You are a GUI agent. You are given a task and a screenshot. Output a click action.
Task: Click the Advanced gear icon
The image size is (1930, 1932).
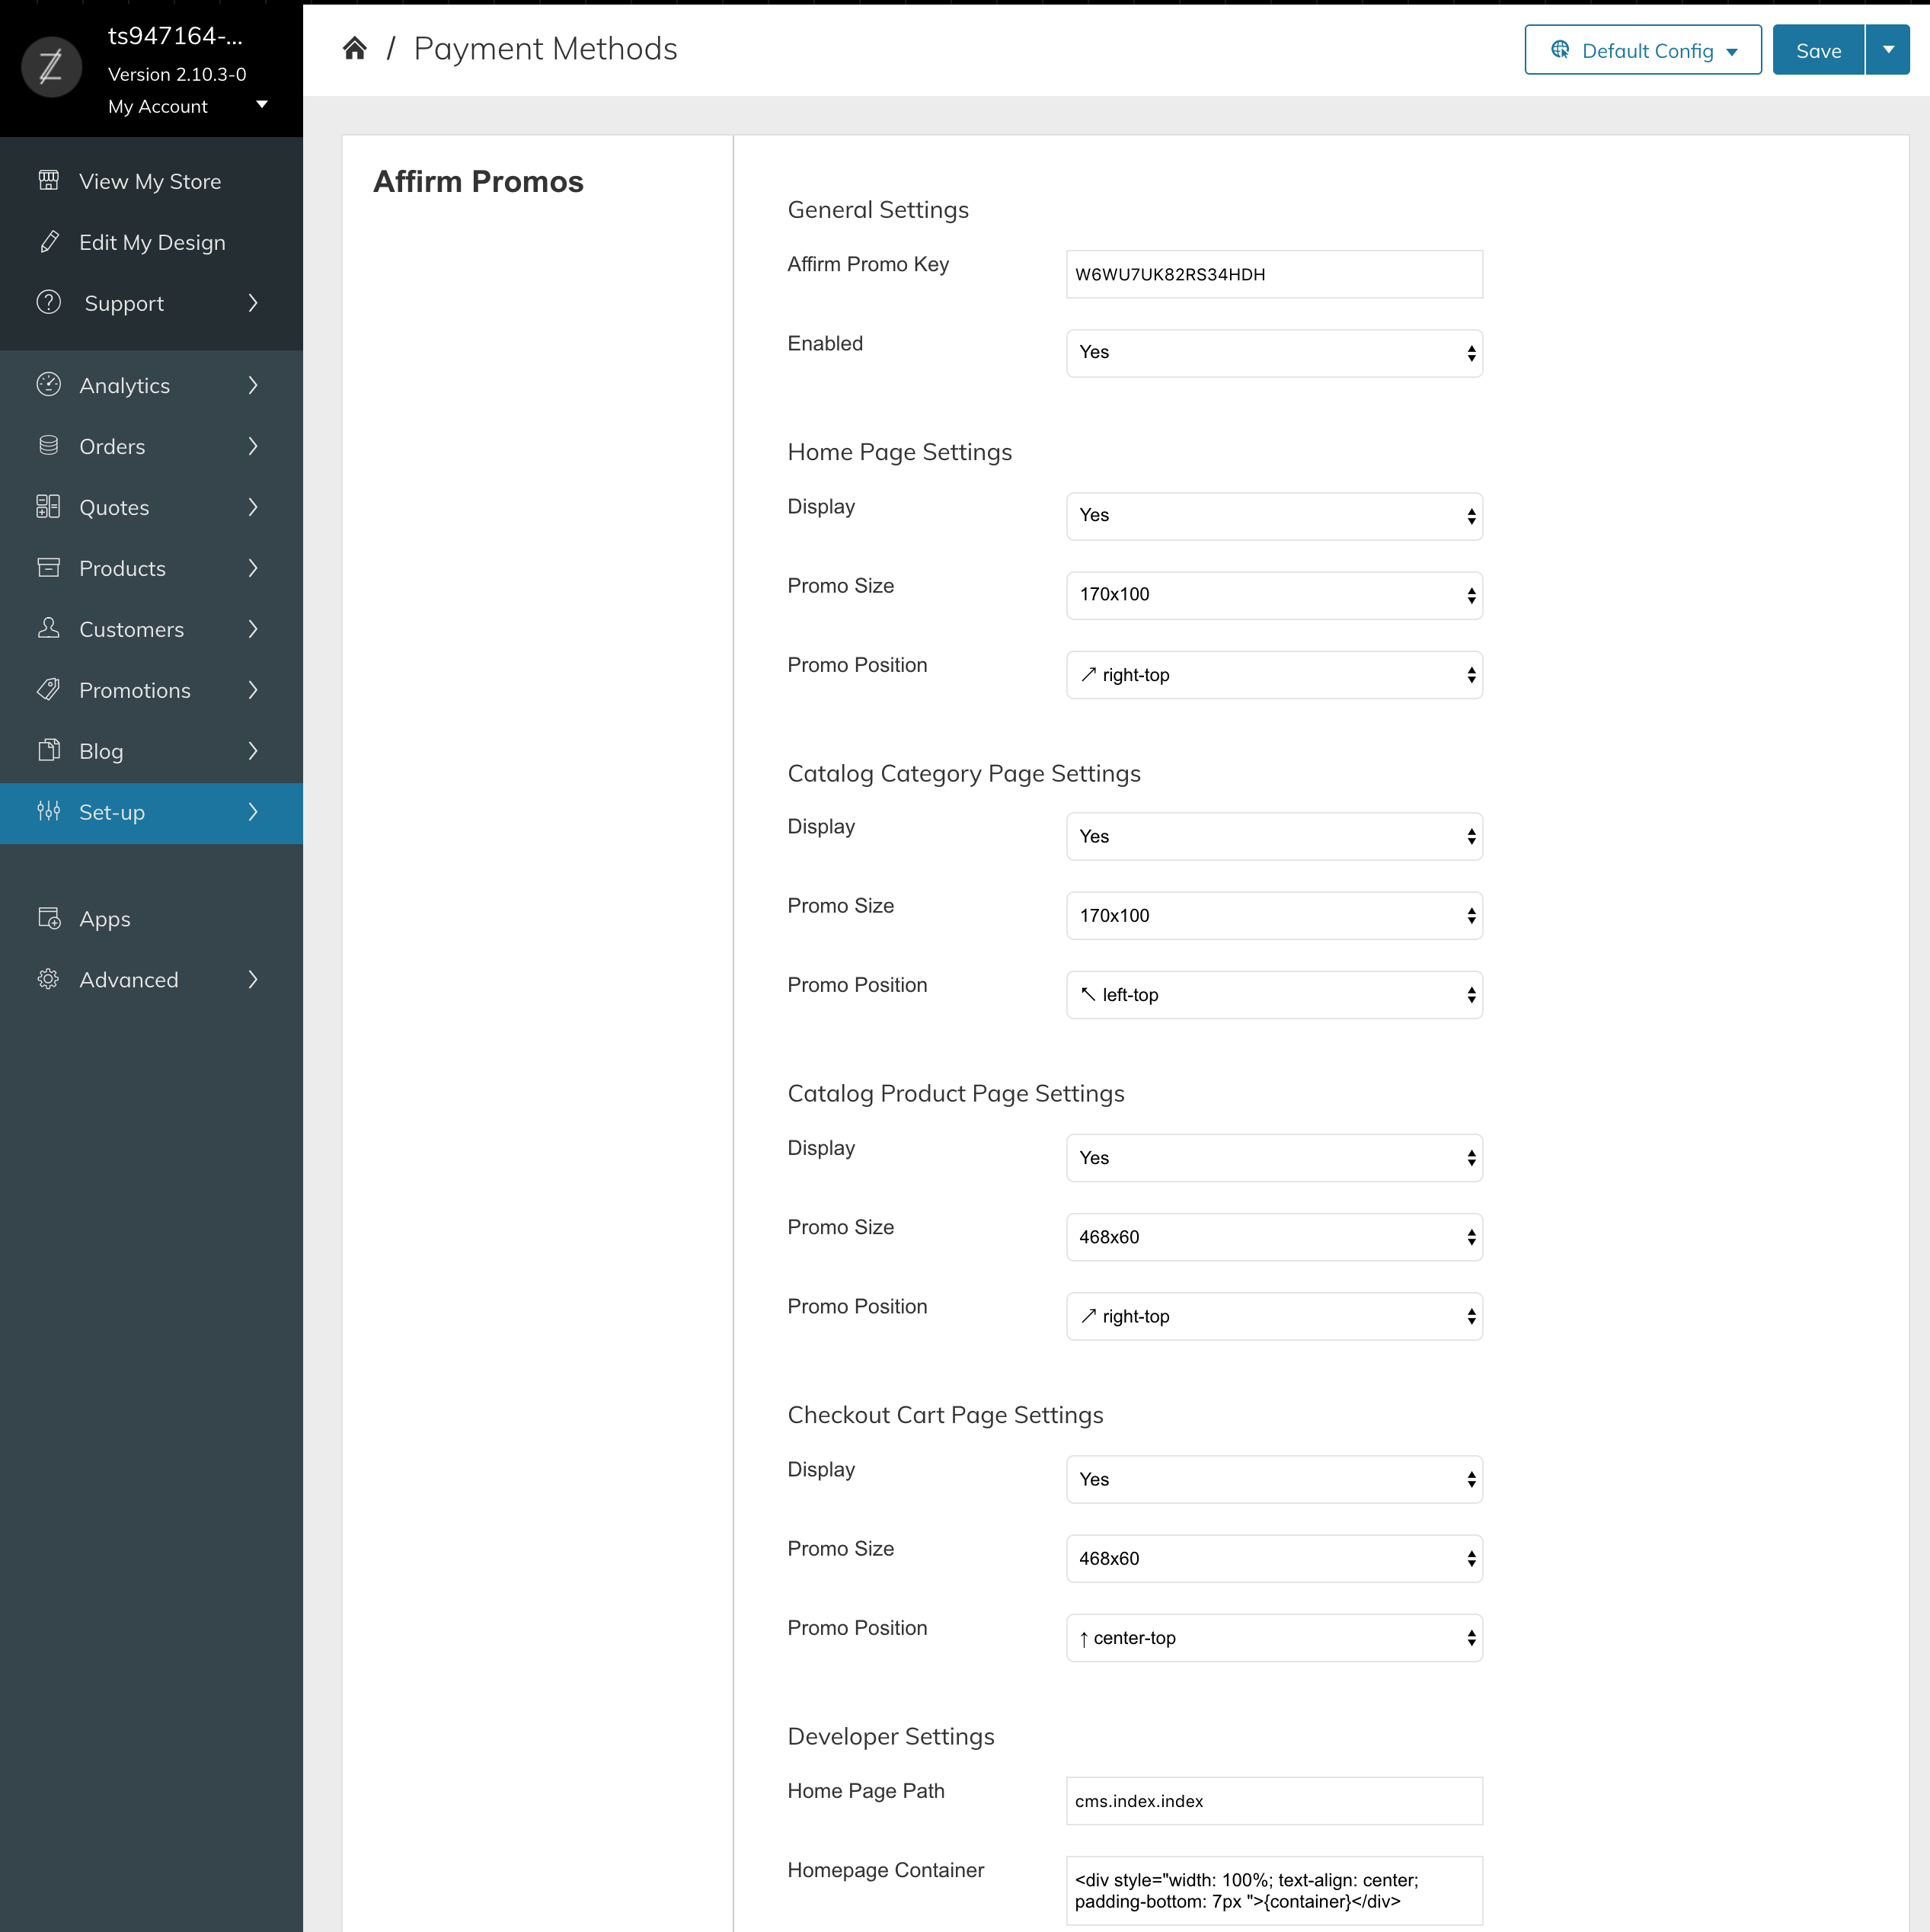click(x=48, y=979)
